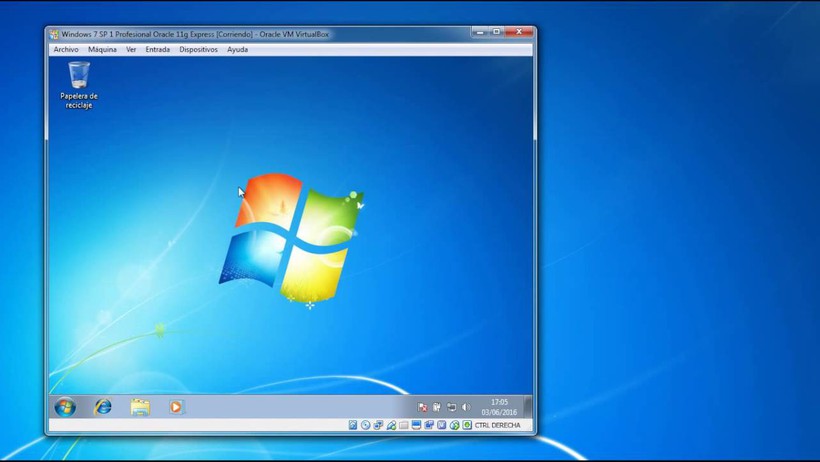Click the power plug tray icon
The image size is (820, 462).
click(x=437, y=407)
